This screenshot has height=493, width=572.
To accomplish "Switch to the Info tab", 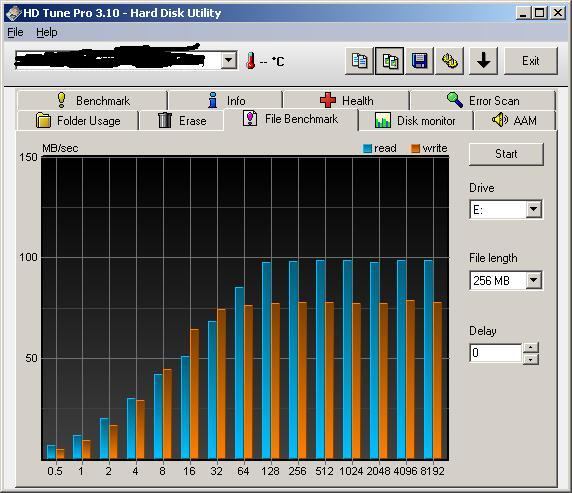I will pos(225,100).
